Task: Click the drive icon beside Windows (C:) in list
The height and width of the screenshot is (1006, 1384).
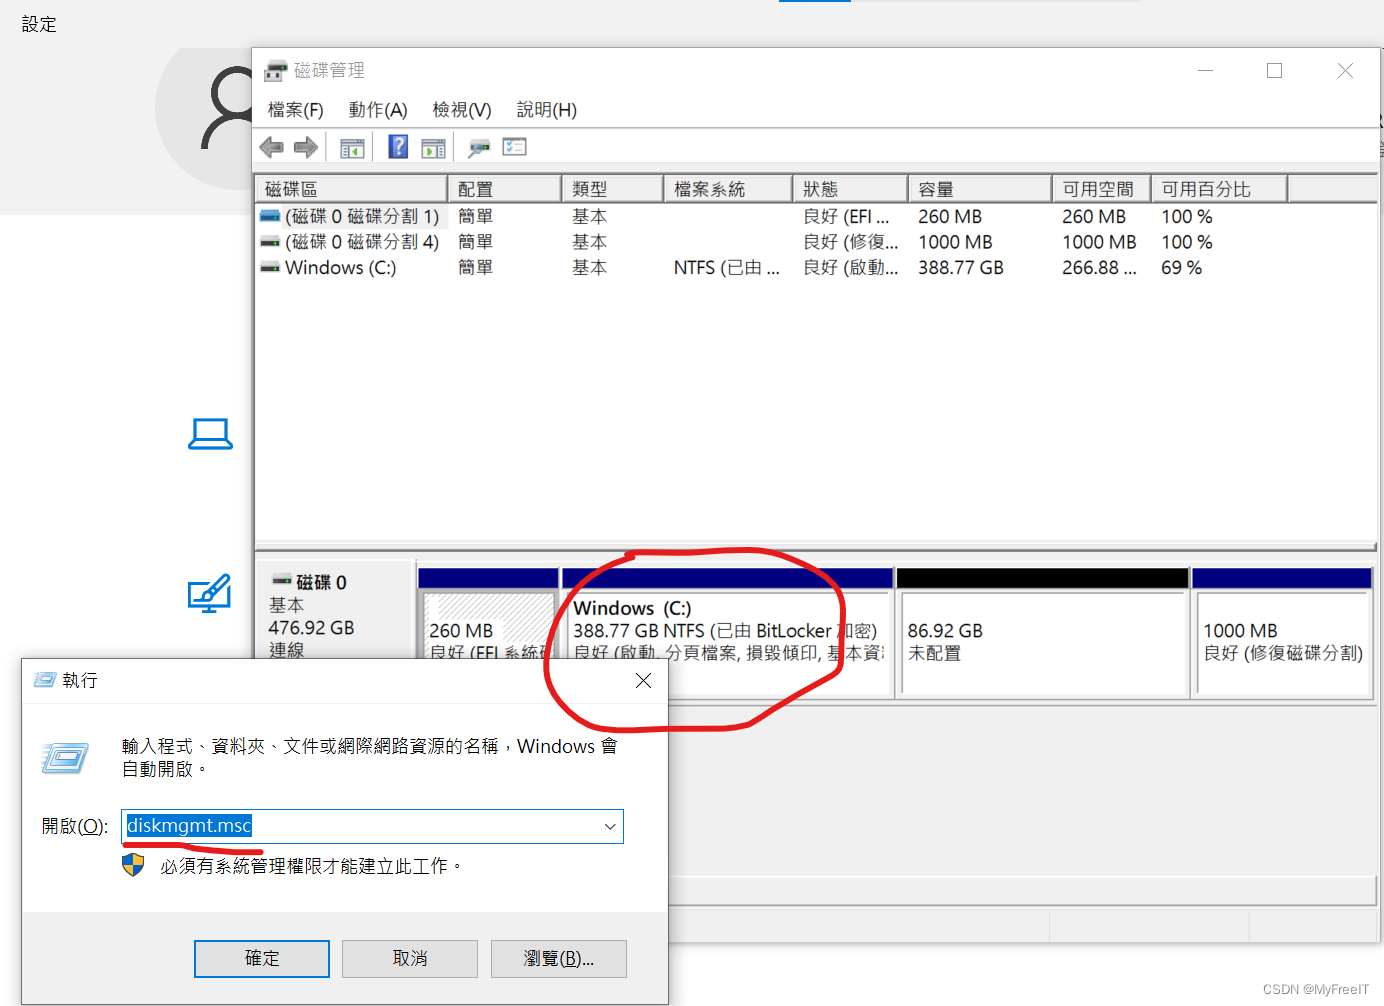Action: click(x=270, y=268)
